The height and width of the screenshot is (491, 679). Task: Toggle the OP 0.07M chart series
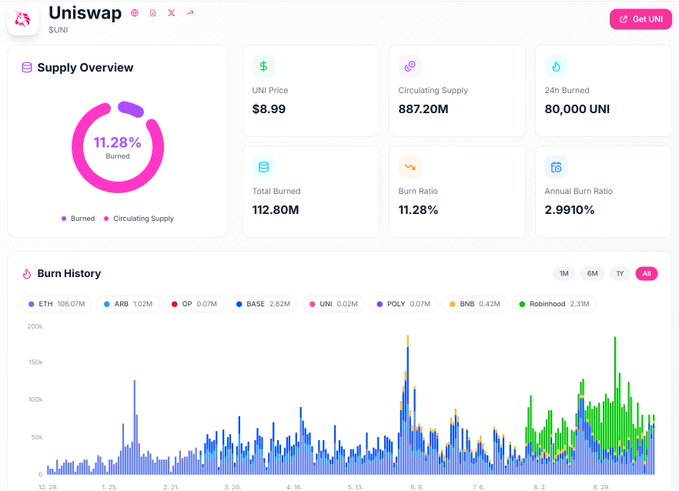click(194, 304)
